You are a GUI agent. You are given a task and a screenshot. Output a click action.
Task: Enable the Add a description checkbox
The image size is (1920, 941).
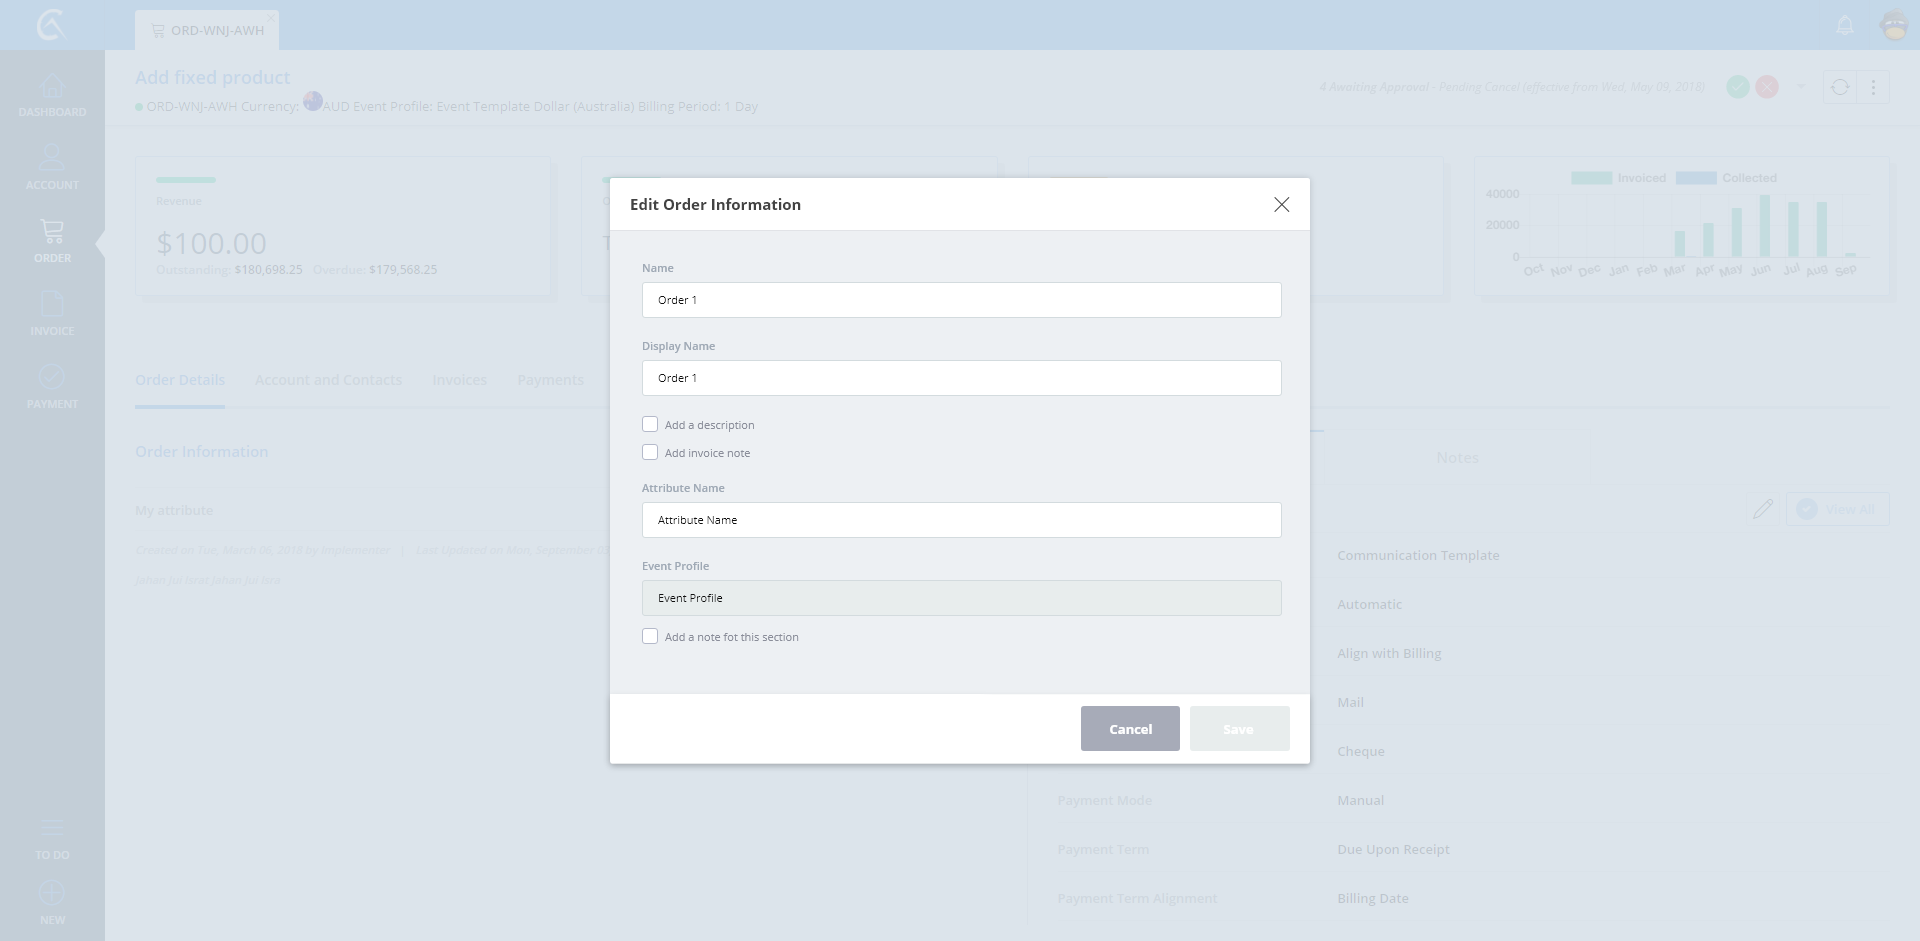click(650, 425)
